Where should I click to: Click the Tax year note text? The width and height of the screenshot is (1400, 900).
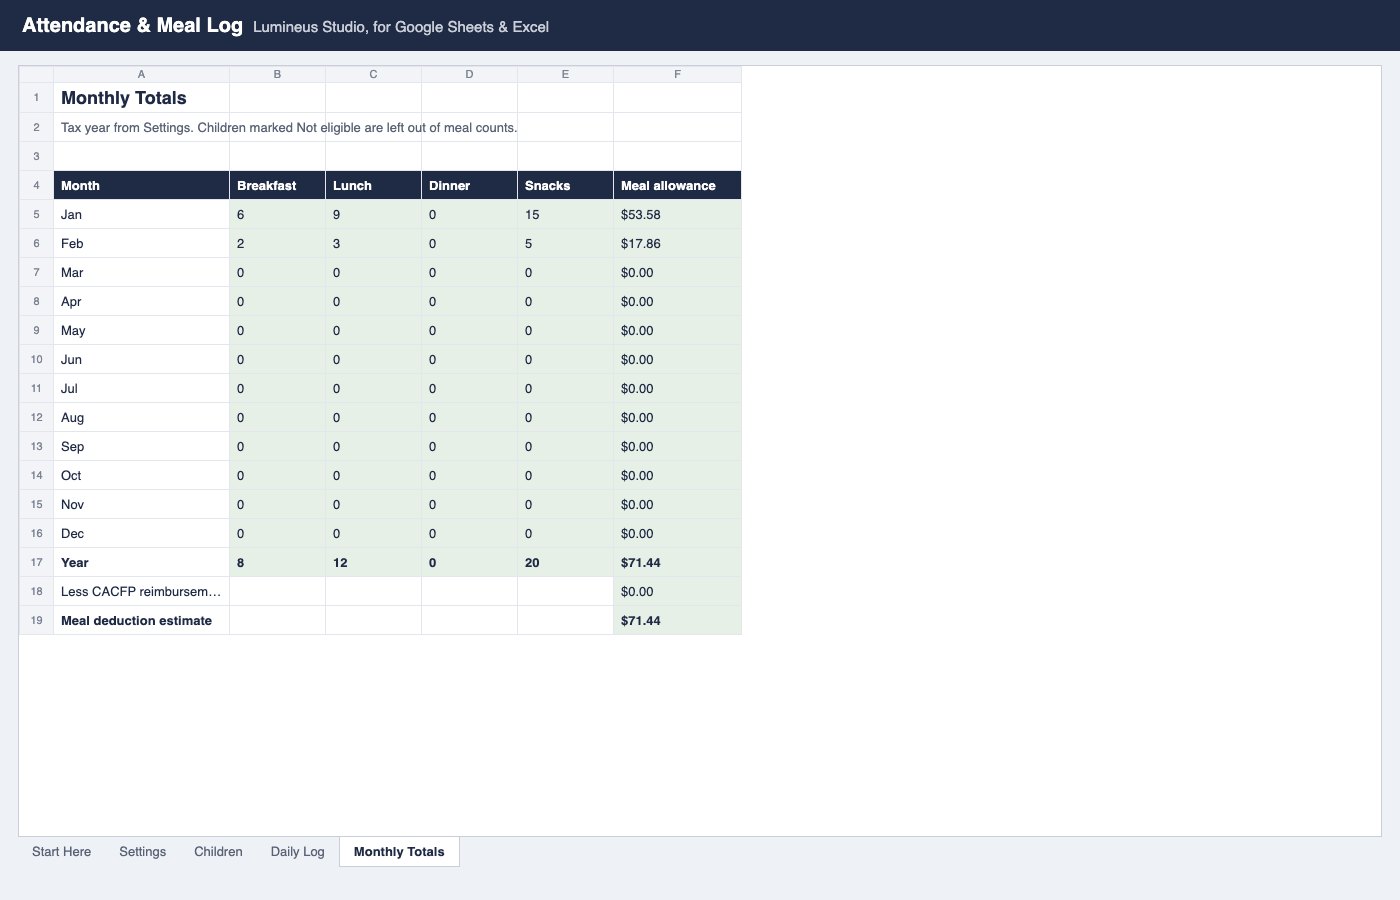[289, 128]
